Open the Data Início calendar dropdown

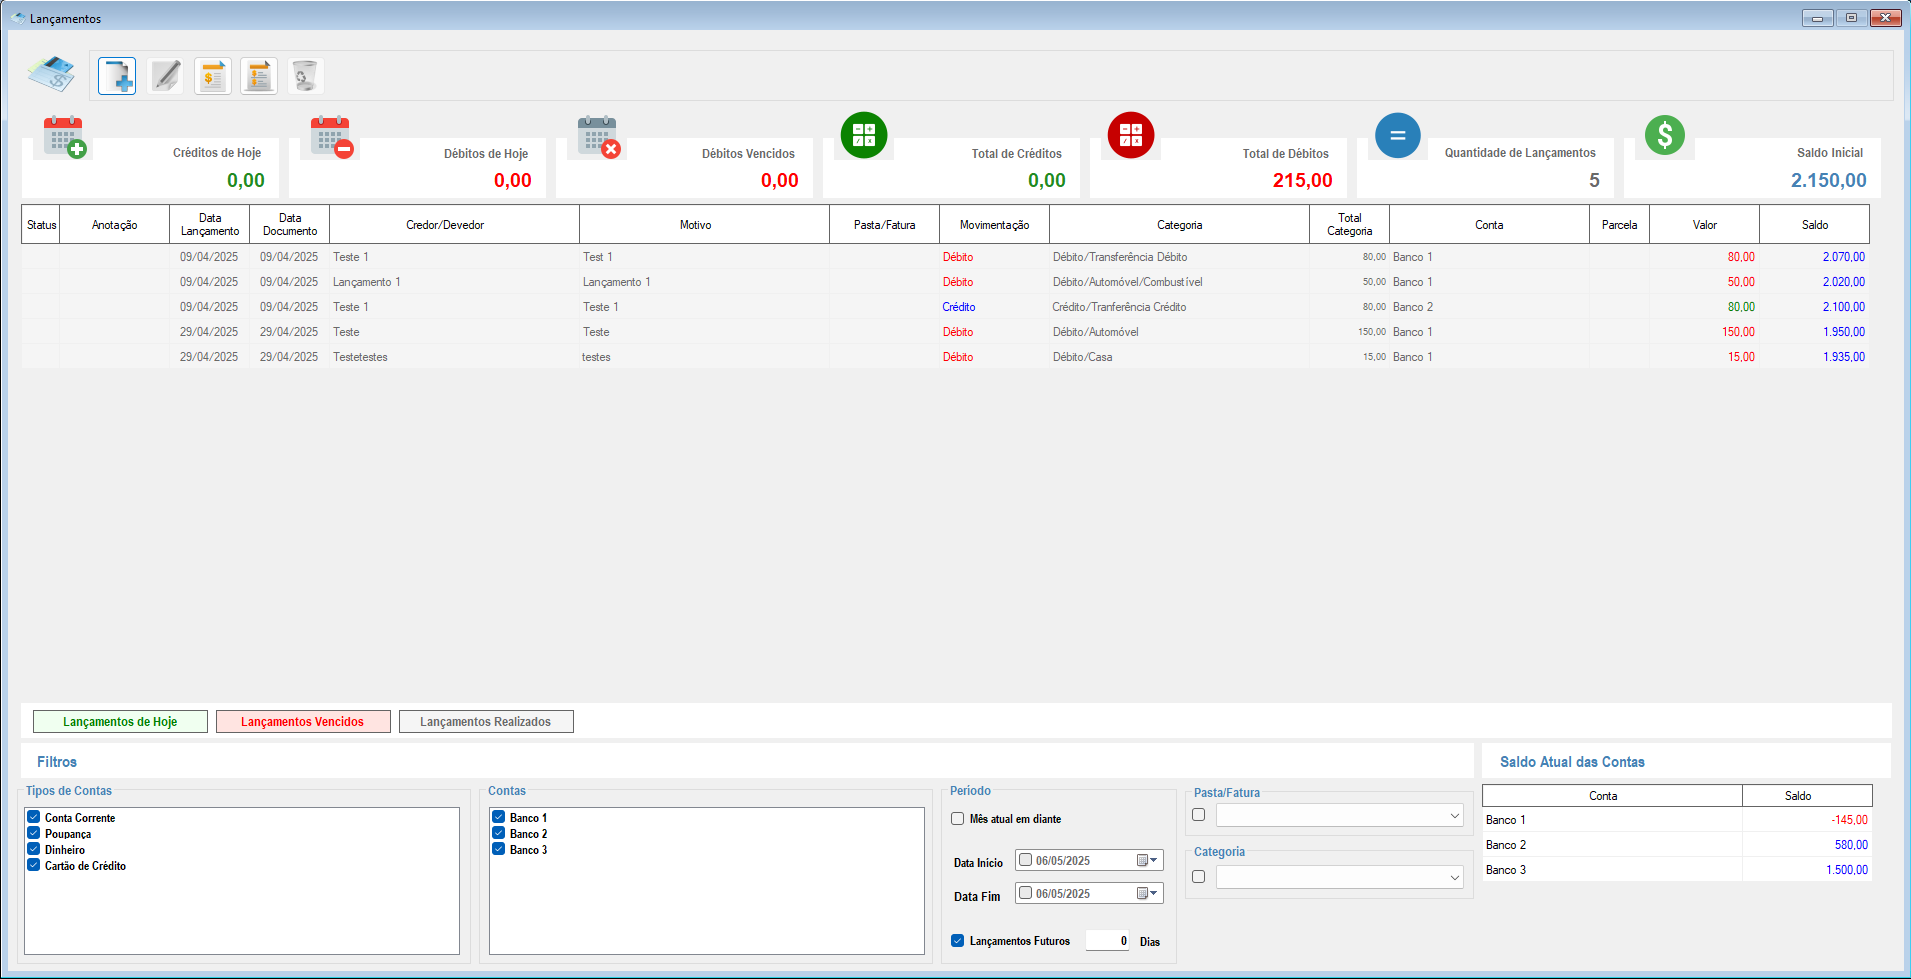coord(1147,860)
